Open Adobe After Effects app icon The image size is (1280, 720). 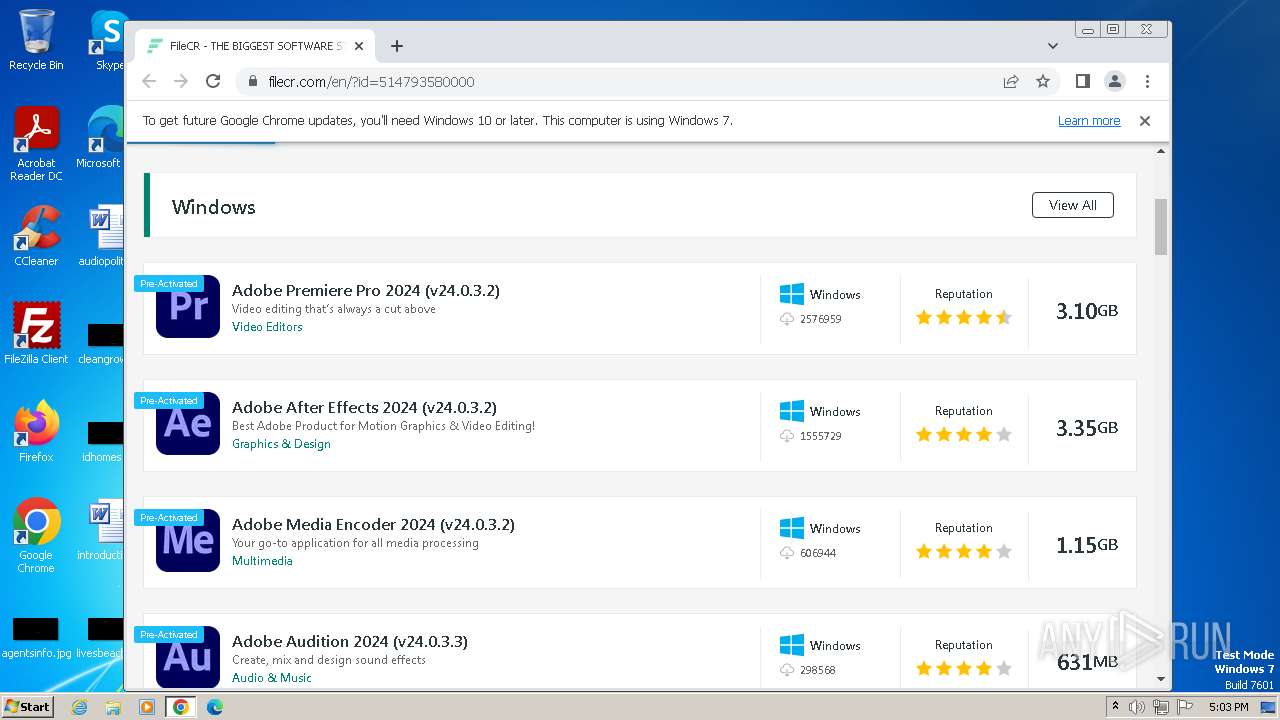(x=188, y=423)
